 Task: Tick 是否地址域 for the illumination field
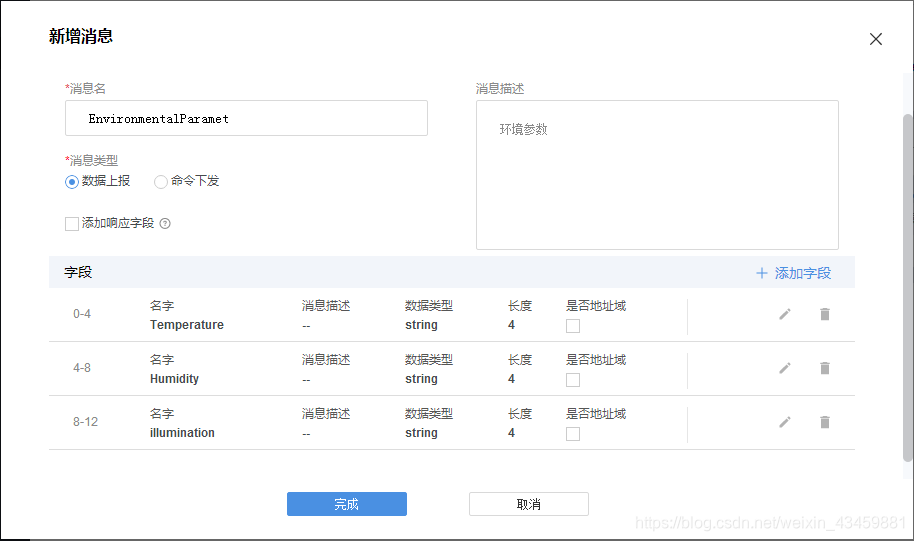573,434
